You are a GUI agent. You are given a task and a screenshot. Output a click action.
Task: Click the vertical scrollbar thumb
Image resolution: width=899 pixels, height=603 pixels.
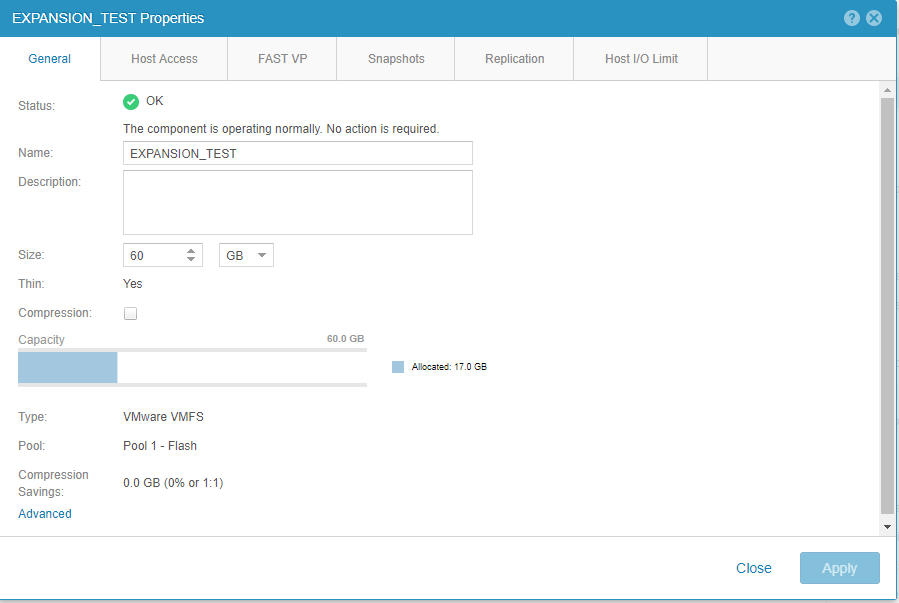coord(887,306)
